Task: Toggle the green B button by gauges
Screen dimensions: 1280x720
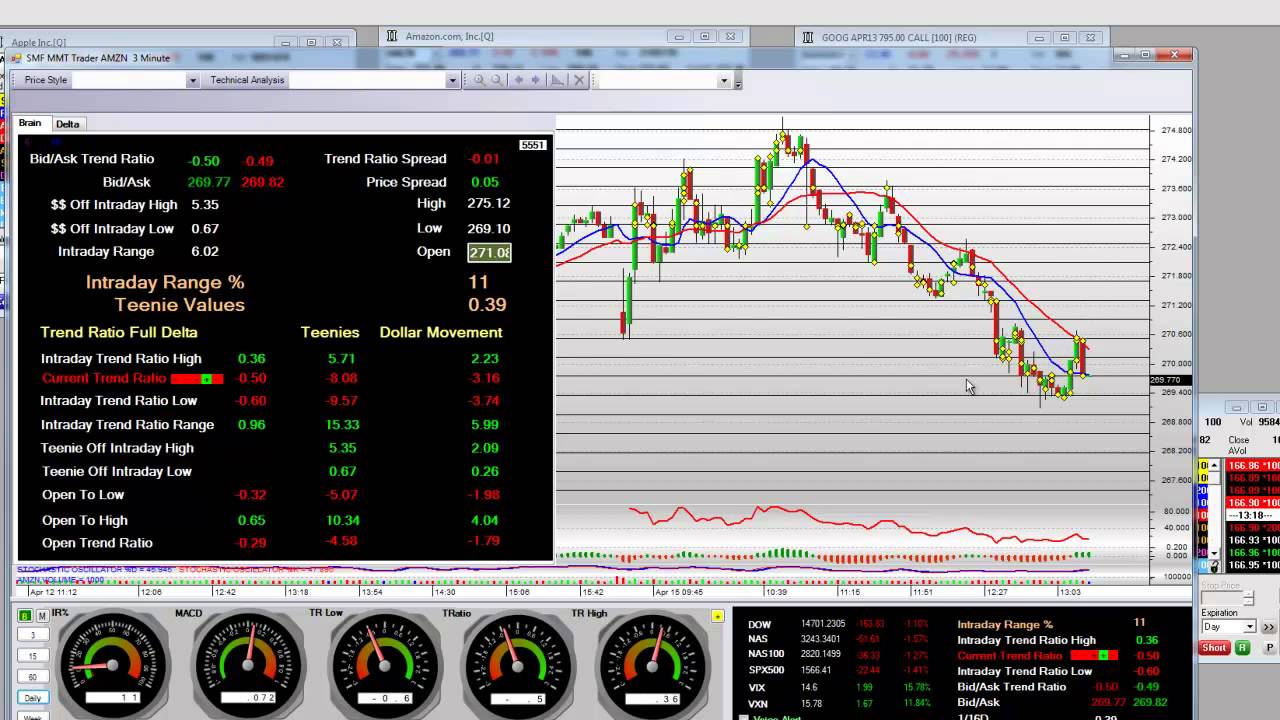Action: click(26, 616)
